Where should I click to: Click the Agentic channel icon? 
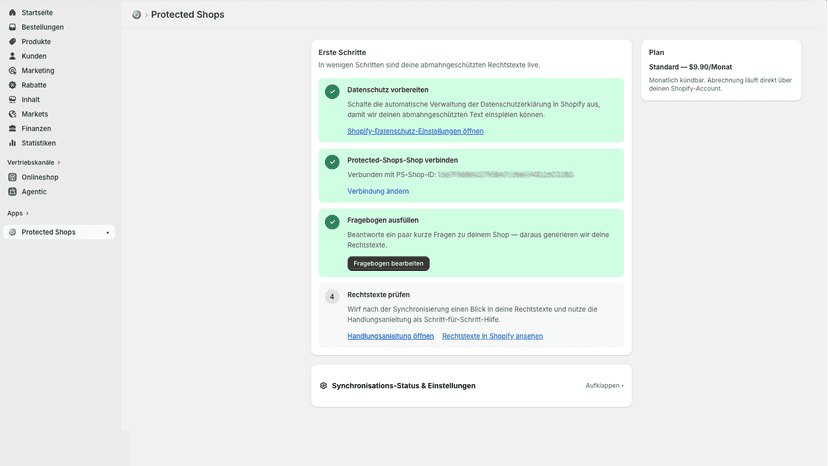[12, 192]
